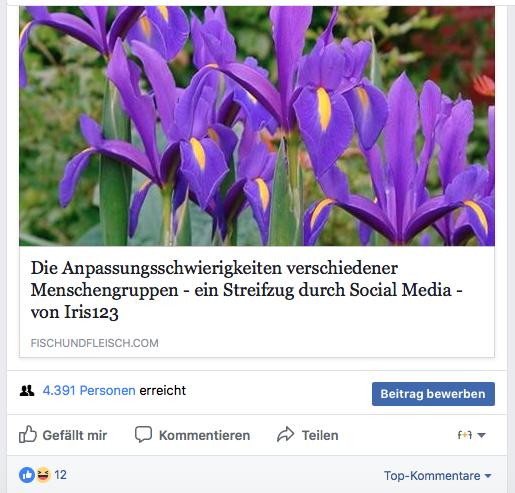Click the laughing haha reaction emoji
The height and width of the screenshot is (493, 515).
(43, 475)
